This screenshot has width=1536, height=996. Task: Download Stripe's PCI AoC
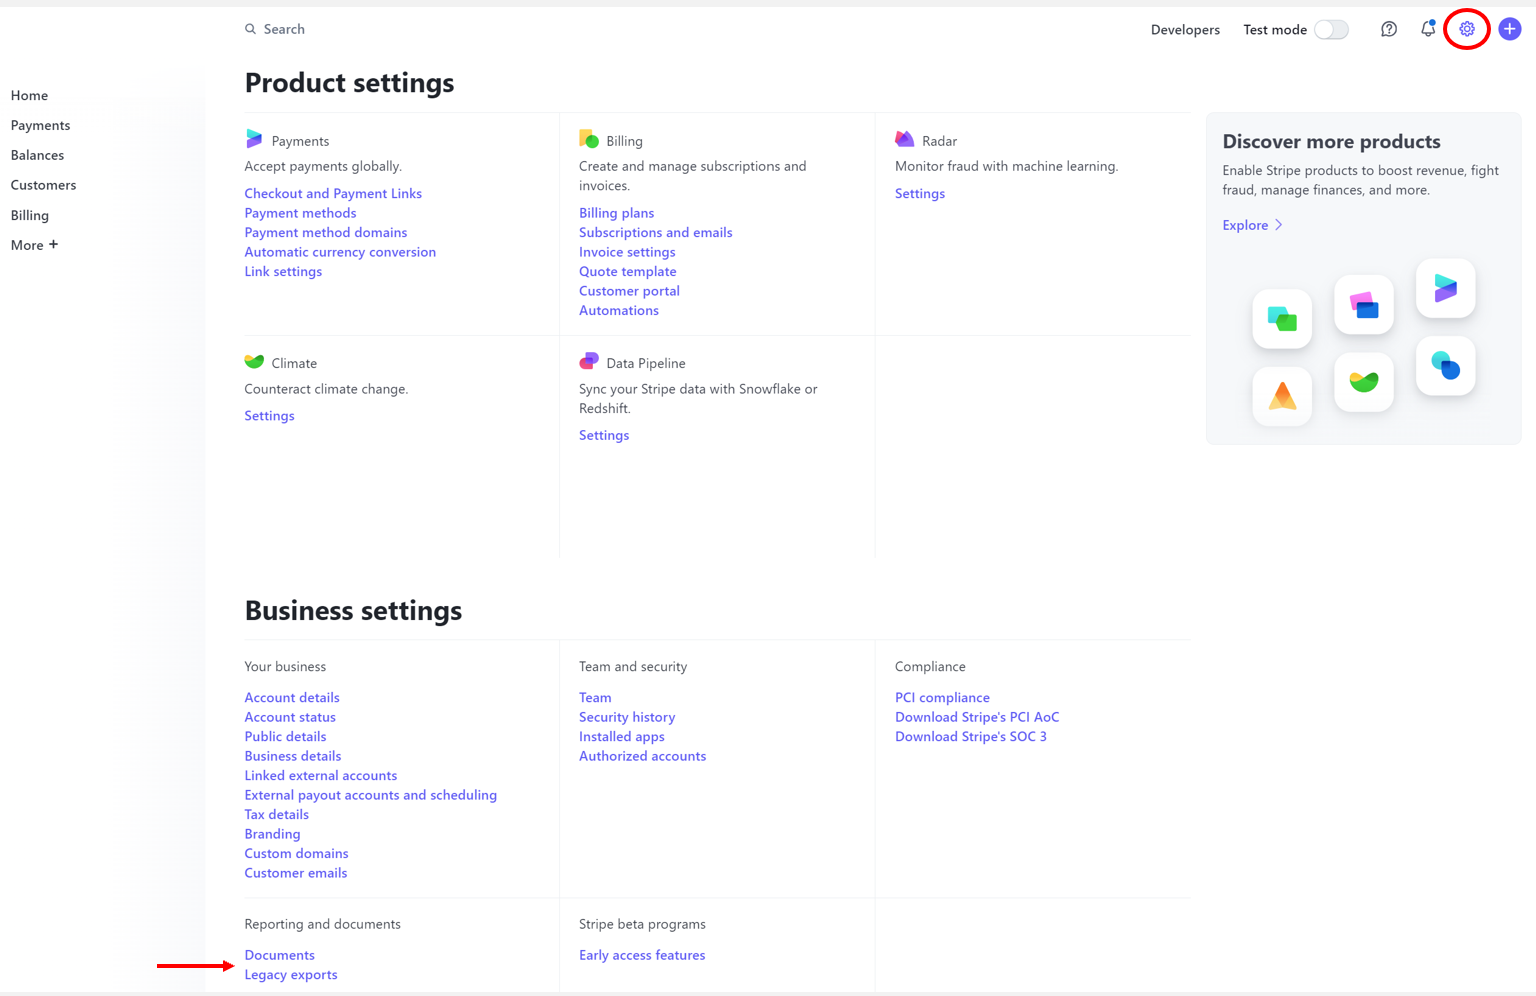click(977, 717)
